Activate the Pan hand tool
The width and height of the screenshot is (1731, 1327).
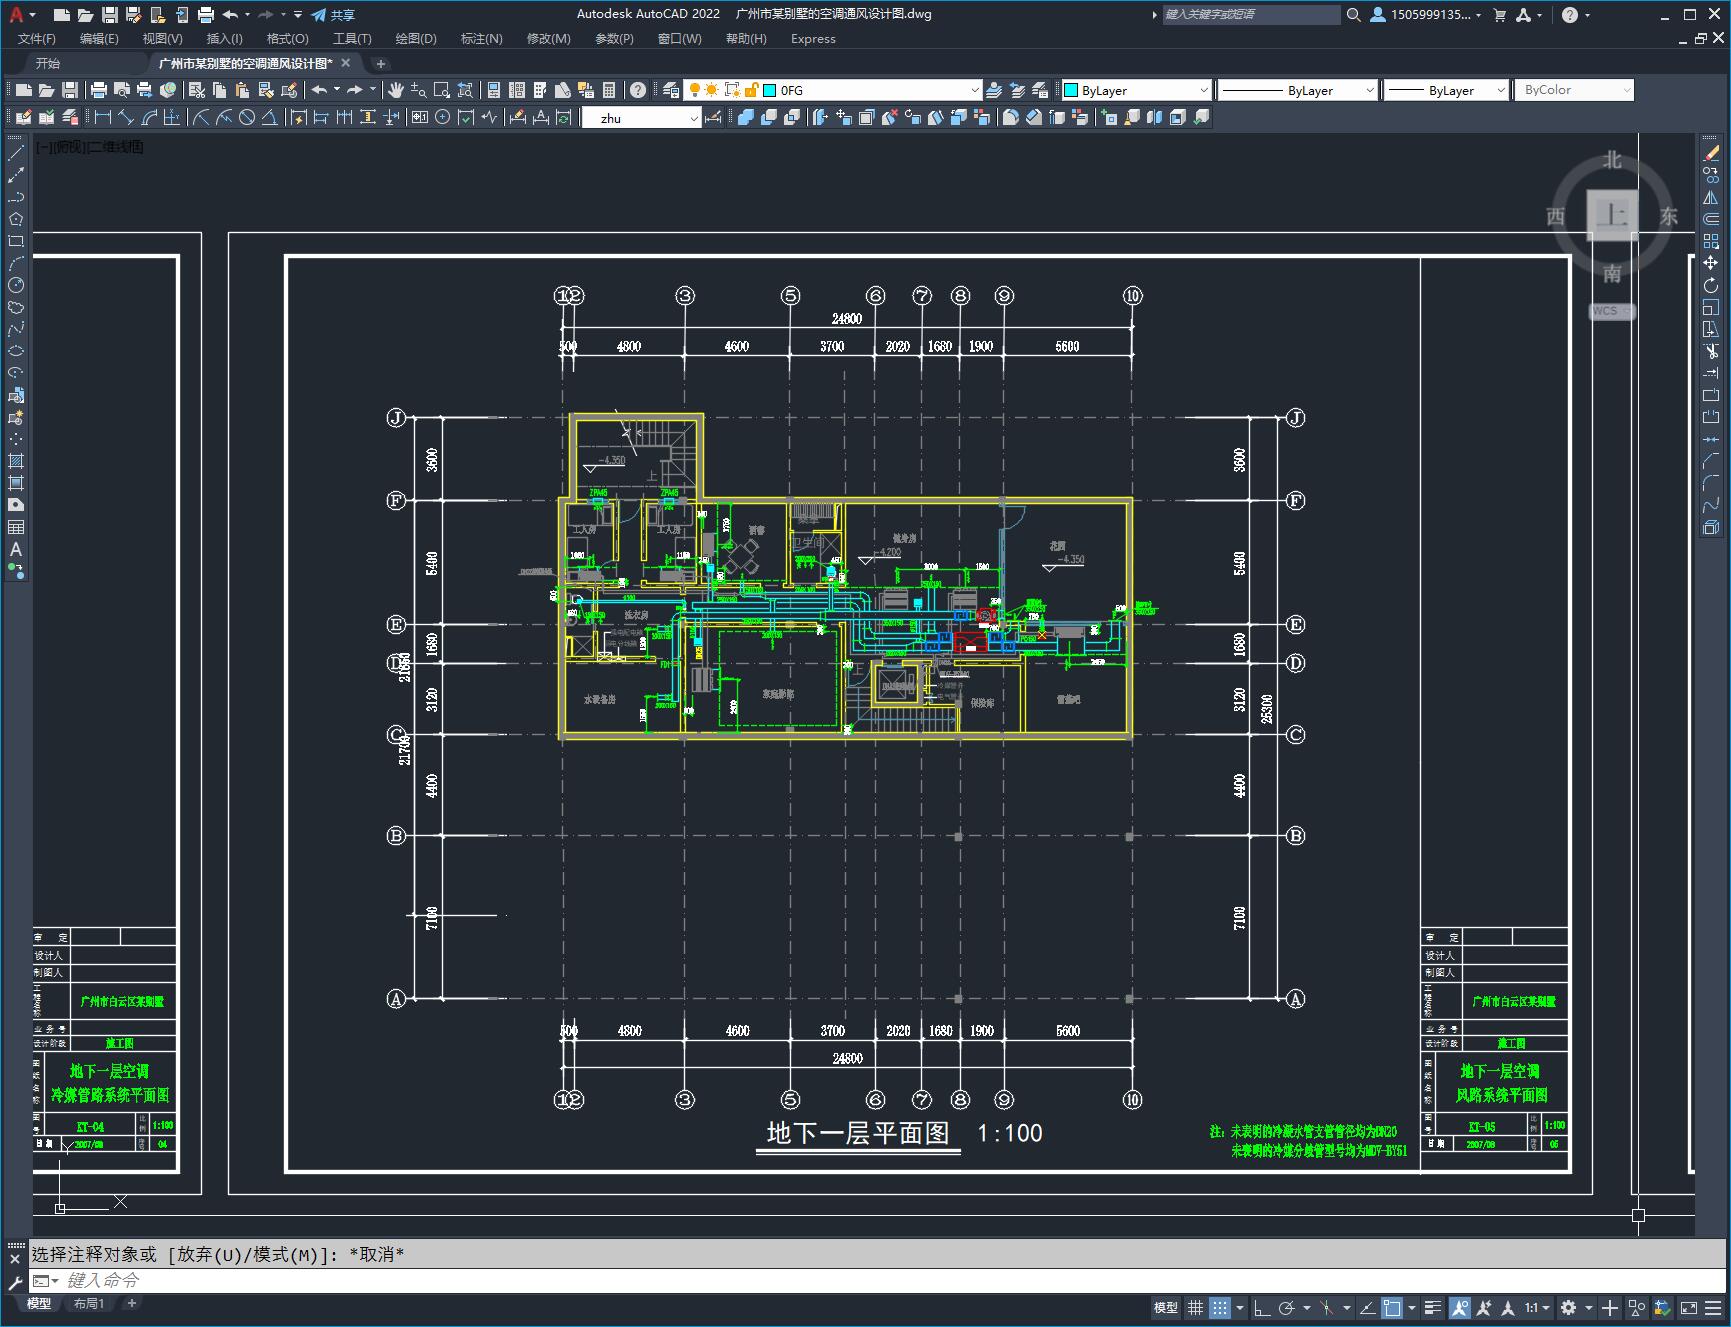[x=396, y=90]
